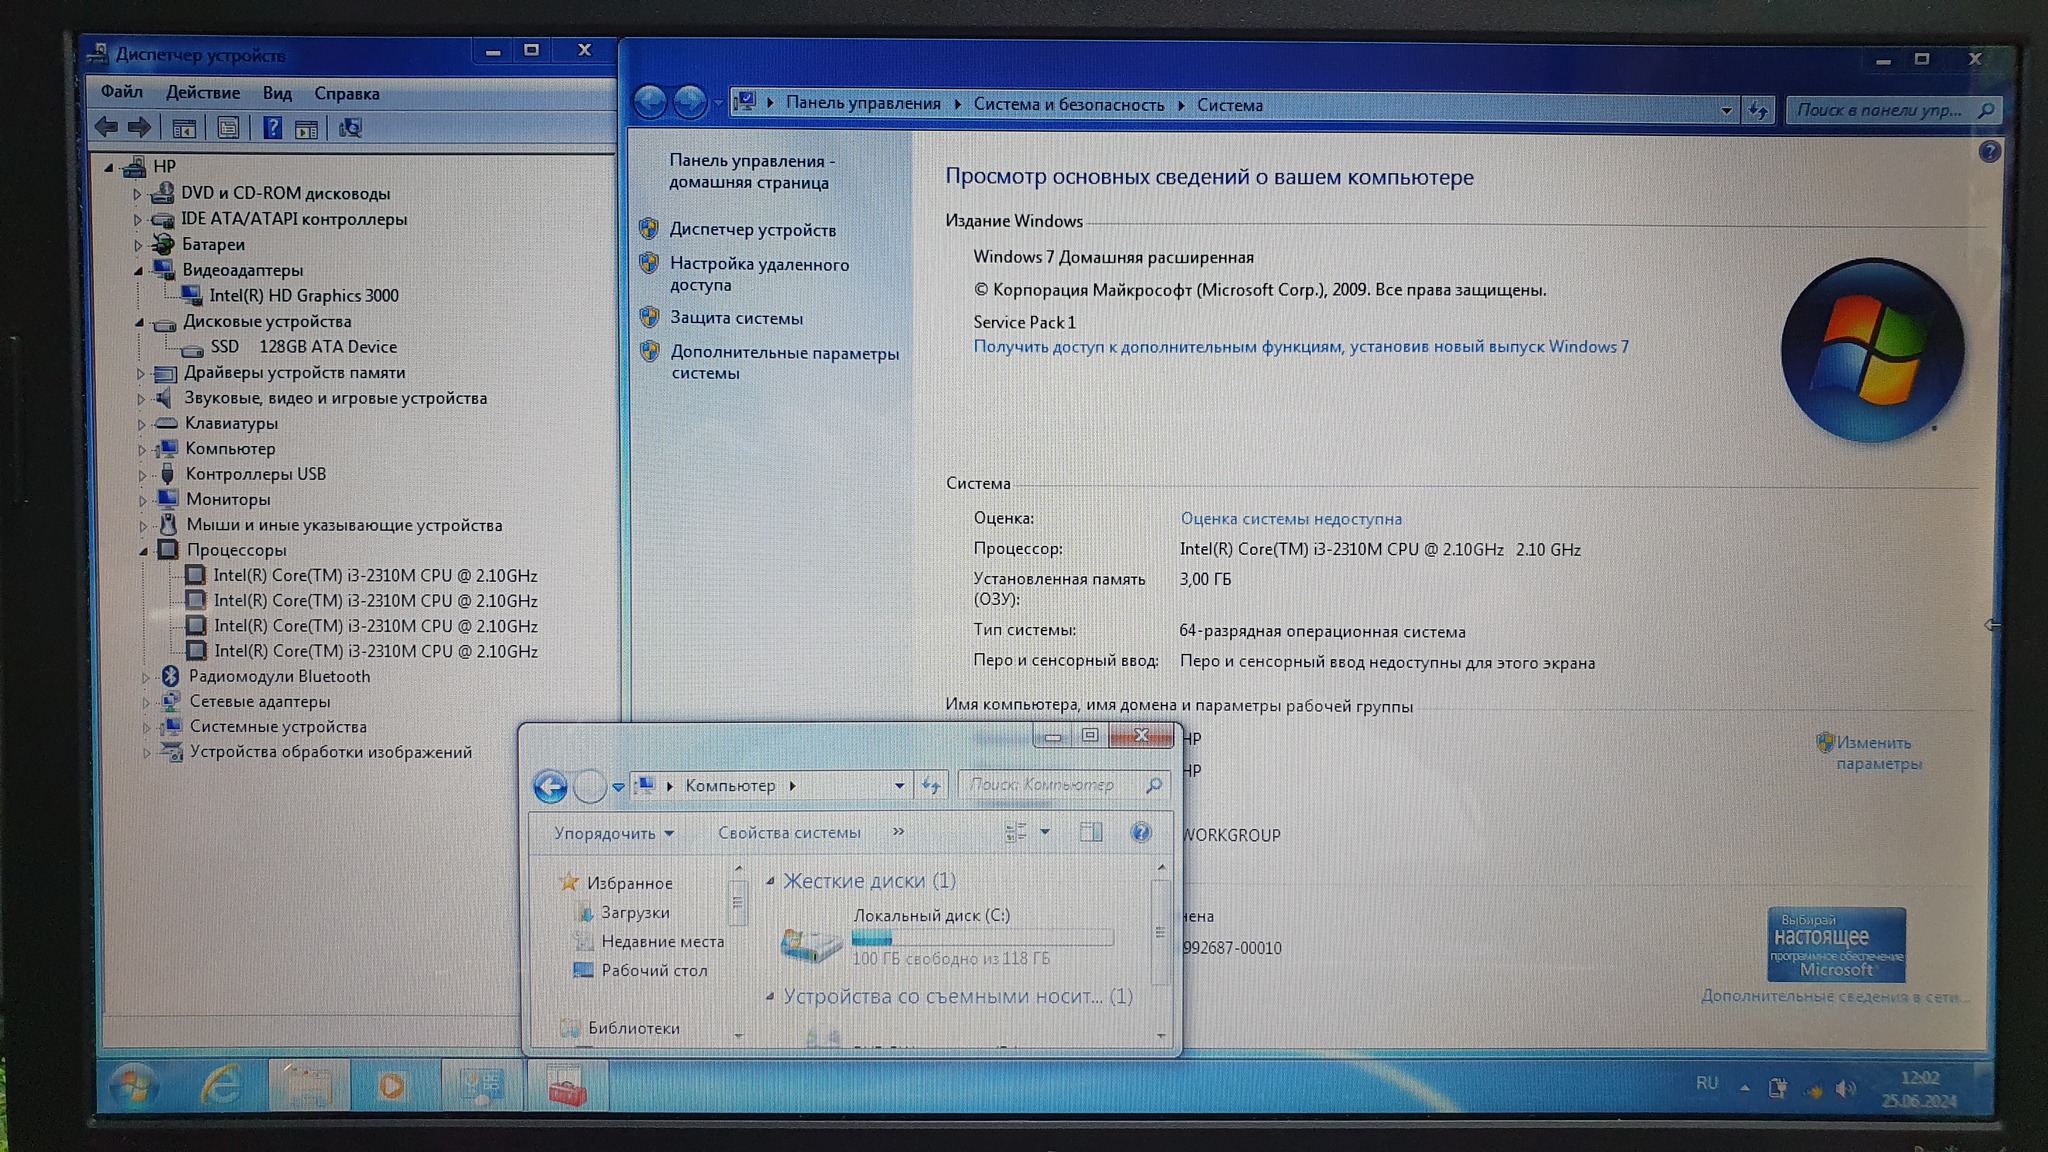Screen dimensions: 2048x1152
Task: Click Диспетчер устройств link in sidebar
Action: click(x=752, y=230)
